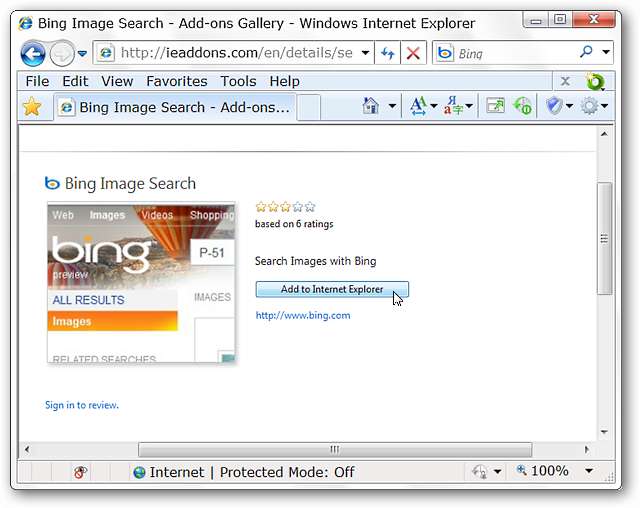Screen dimensions: 640x508
Task: Click the translate icon in toolbar
Action: tap(453, 106)
